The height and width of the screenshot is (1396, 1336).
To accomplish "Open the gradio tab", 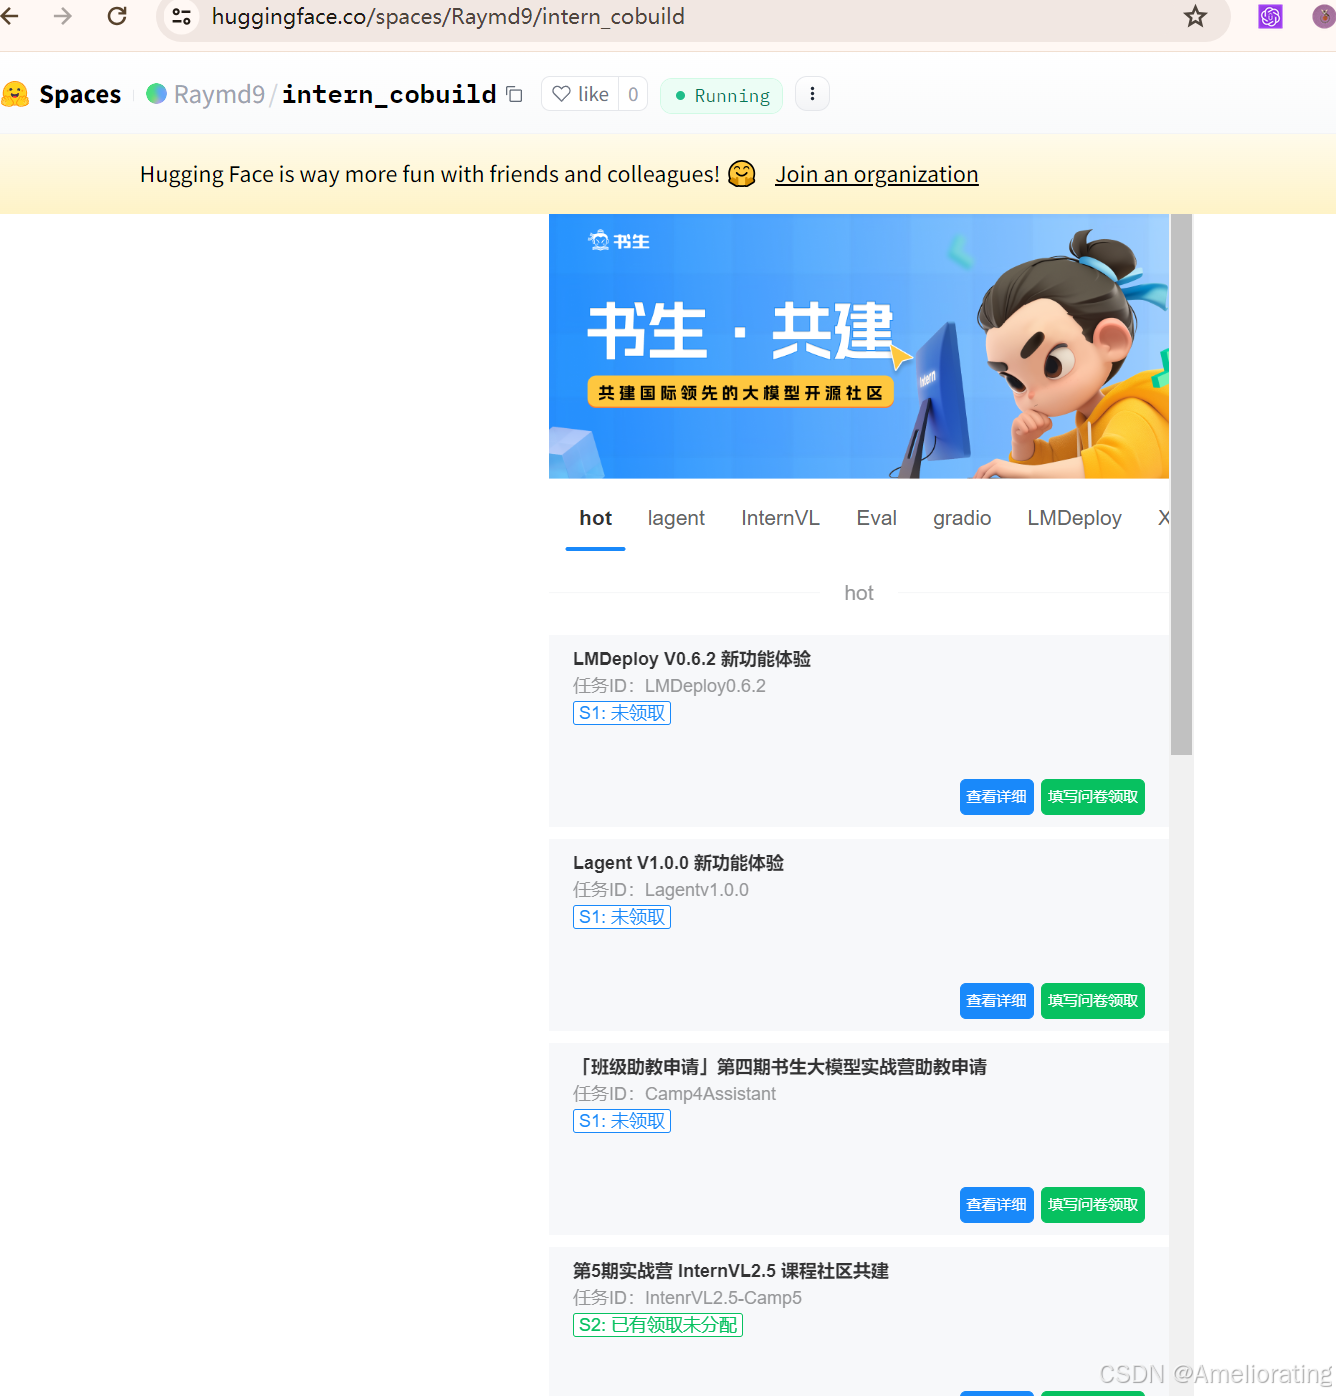I will pyautogui.click(x=961, y=518).
